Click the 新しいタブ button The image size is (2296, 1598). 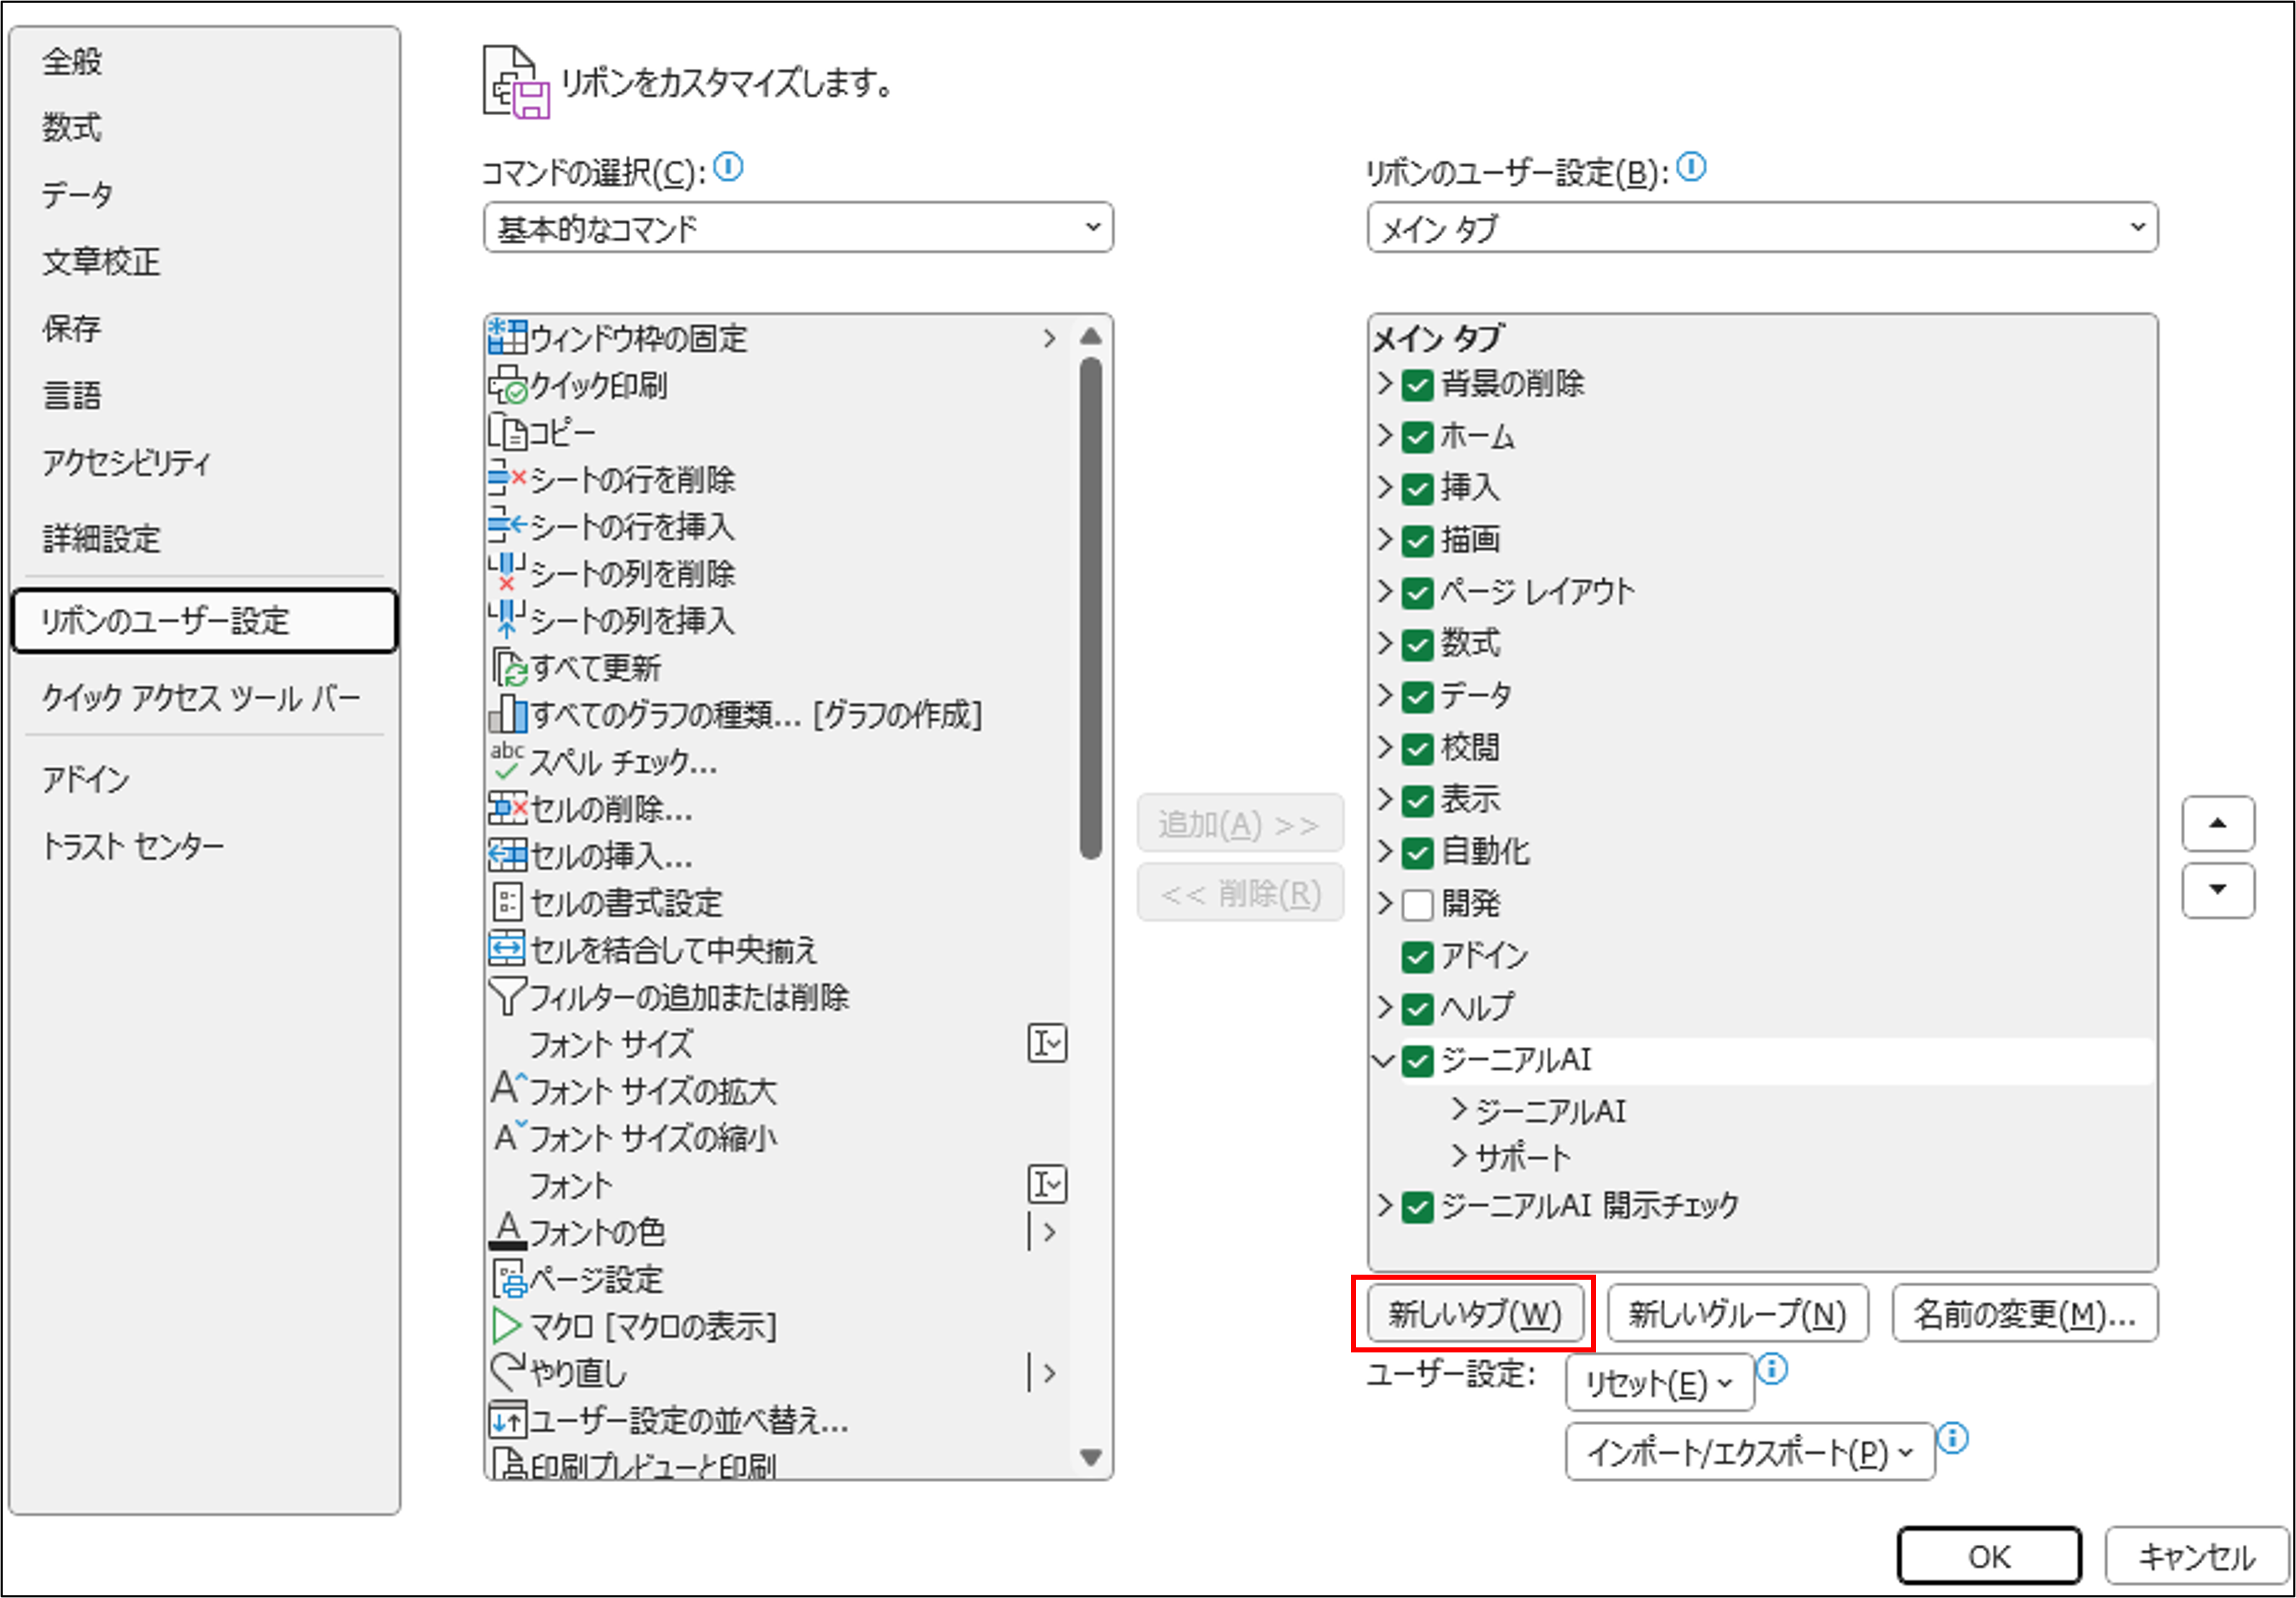[1474, 1314]
